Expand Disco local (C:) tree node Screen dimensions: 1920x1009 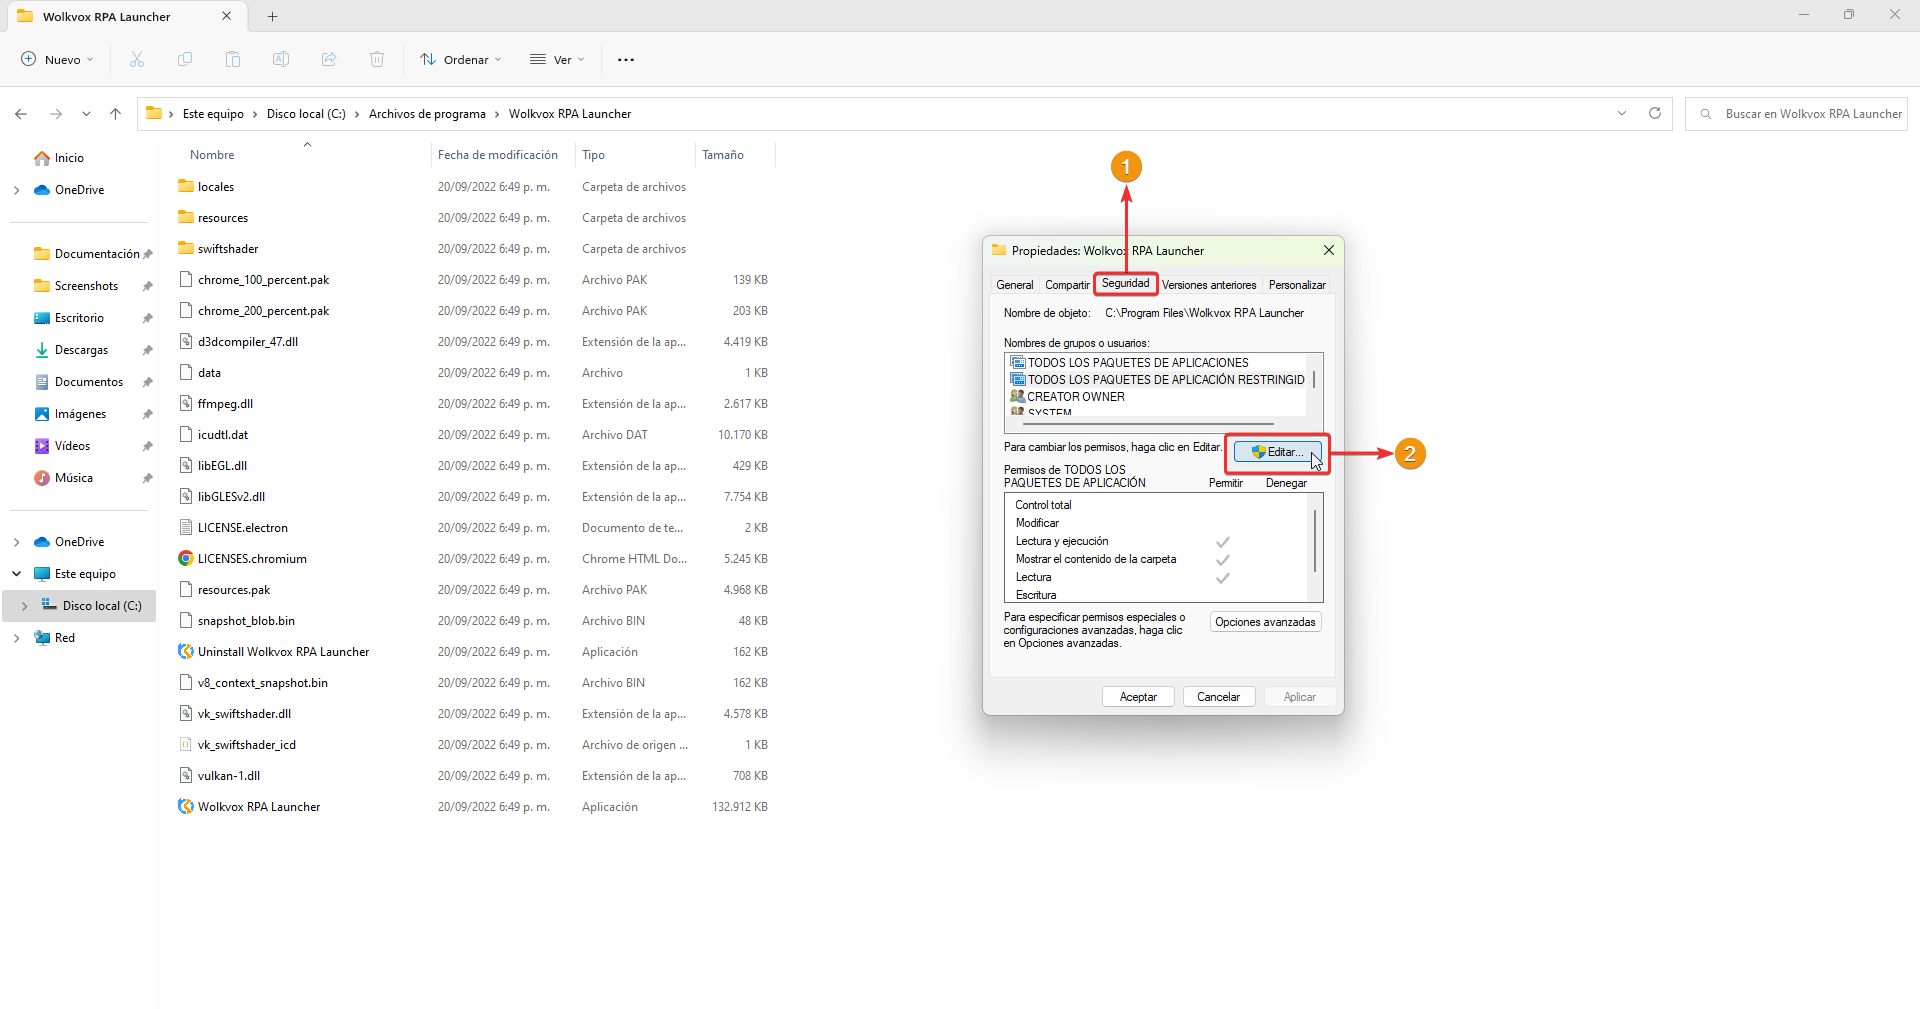24,606
